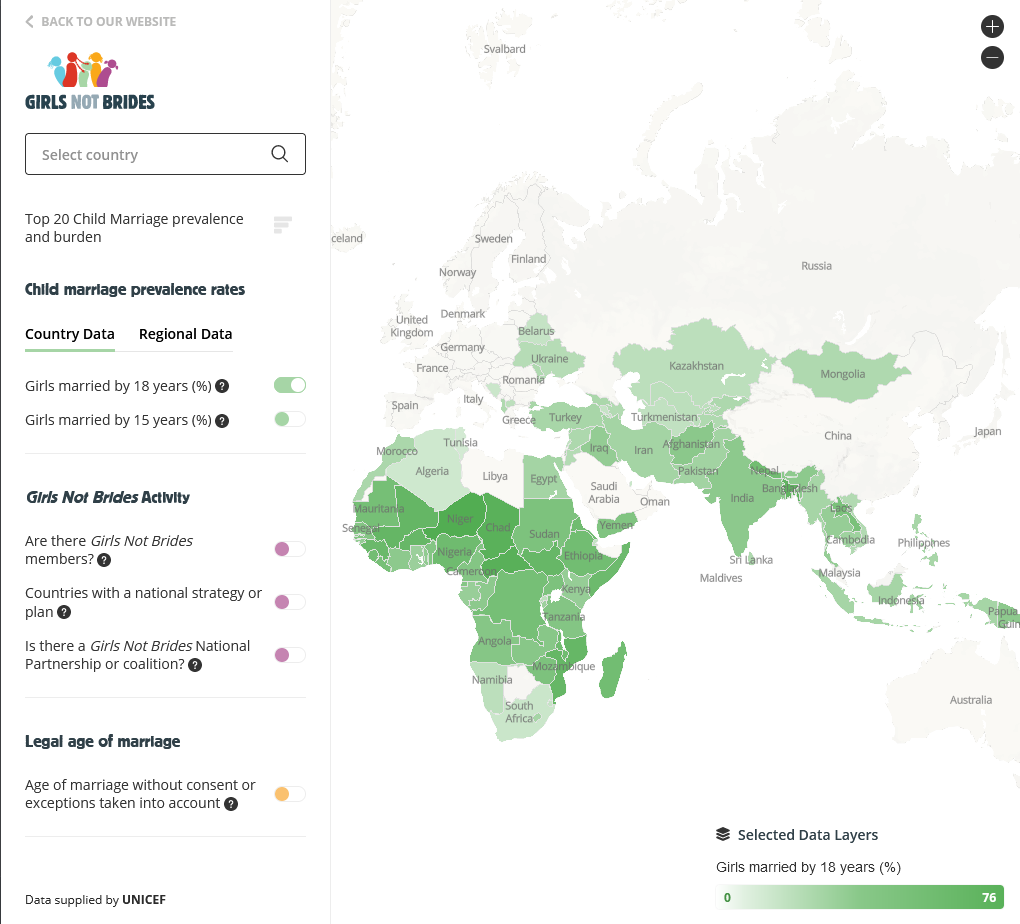Screen dimensions: 1020x924
Task: Disable Girls married by 18 years toggle
Action: click(x=289, y=385)
